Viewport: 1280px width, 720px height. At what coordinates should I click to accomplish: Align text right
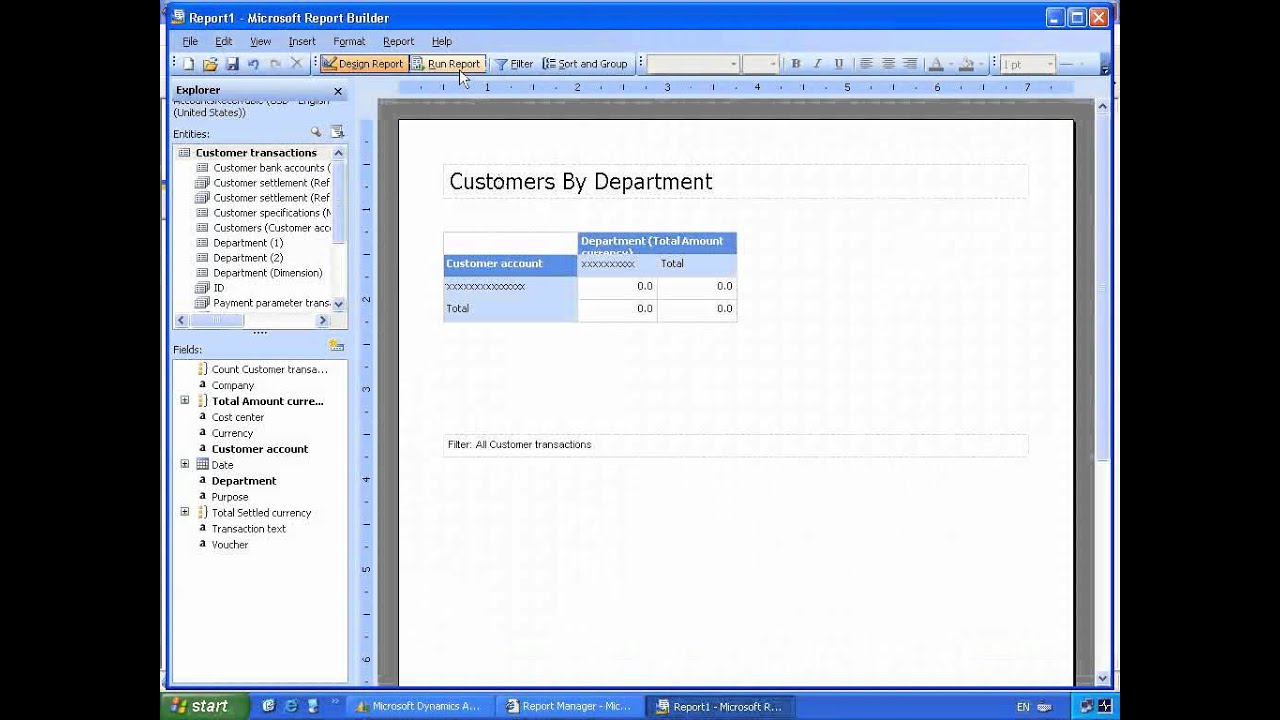pyautogui.click(x=909, y=64)
